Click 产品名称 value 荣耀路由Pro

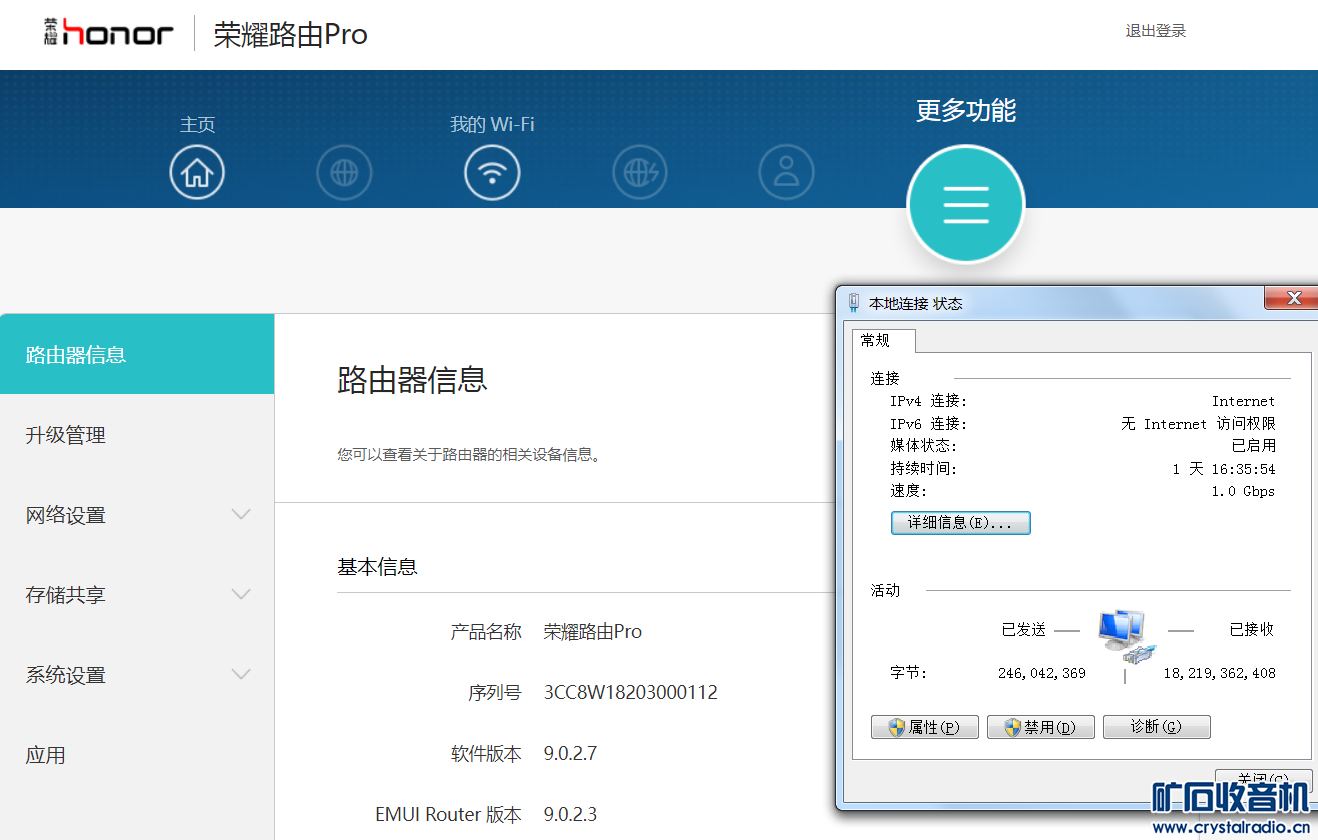(x=592, y=632)
